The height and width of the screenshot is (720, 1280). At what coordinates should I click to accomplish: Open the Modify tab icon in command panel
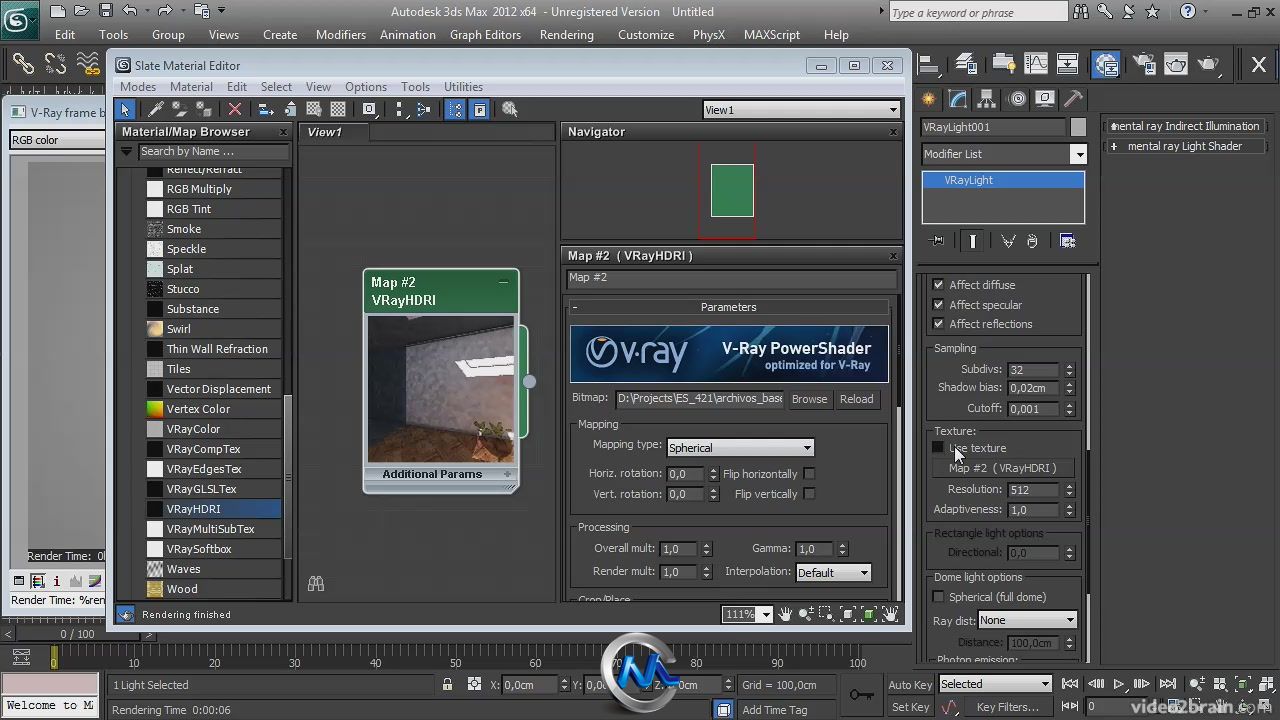(958, 98)
